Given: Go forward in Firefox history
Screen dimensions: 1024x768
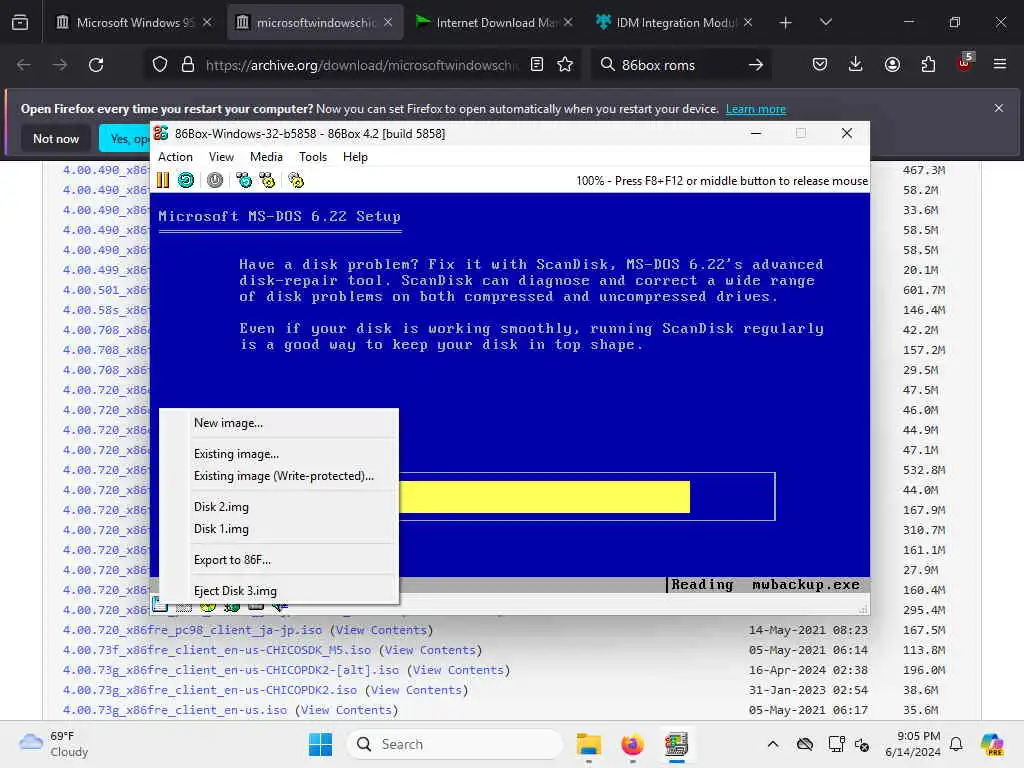Looking at the screenshot, I should tap(59, 65).
